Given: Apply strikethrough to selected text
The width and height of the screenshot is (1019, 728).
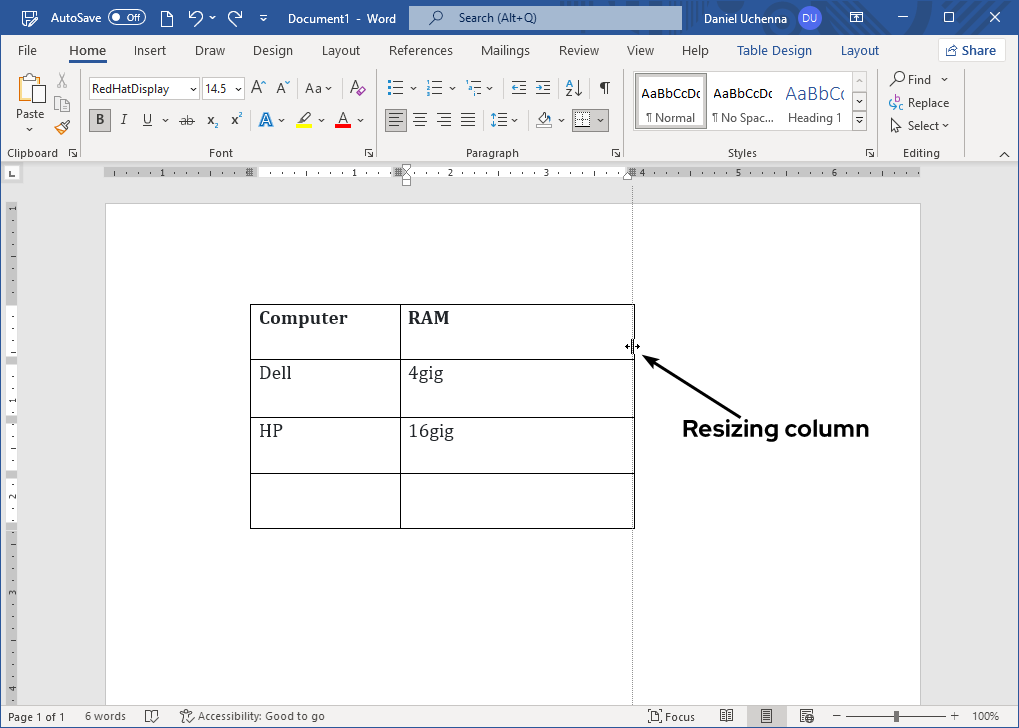Looking at the screenshot, I should coord(186,120).
